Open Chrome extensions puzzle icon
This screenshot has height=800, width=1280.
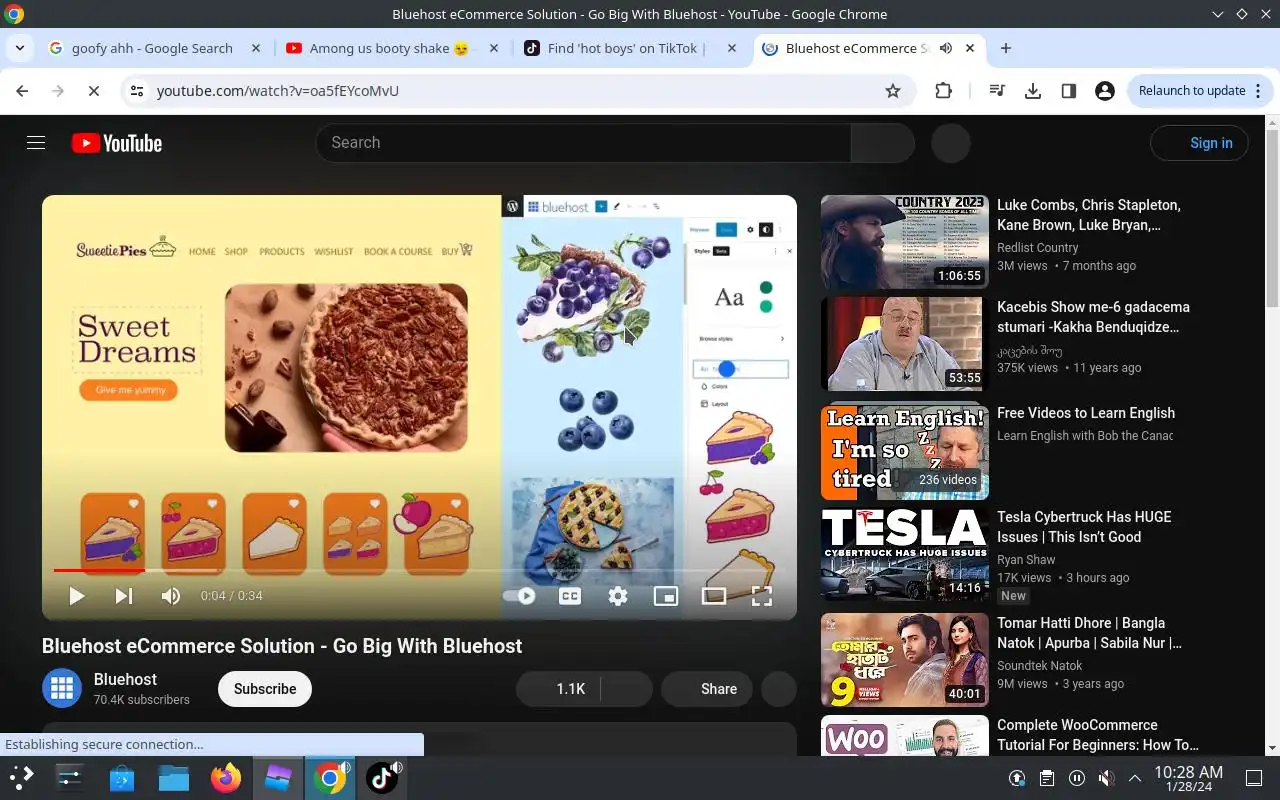coord(943,90)
